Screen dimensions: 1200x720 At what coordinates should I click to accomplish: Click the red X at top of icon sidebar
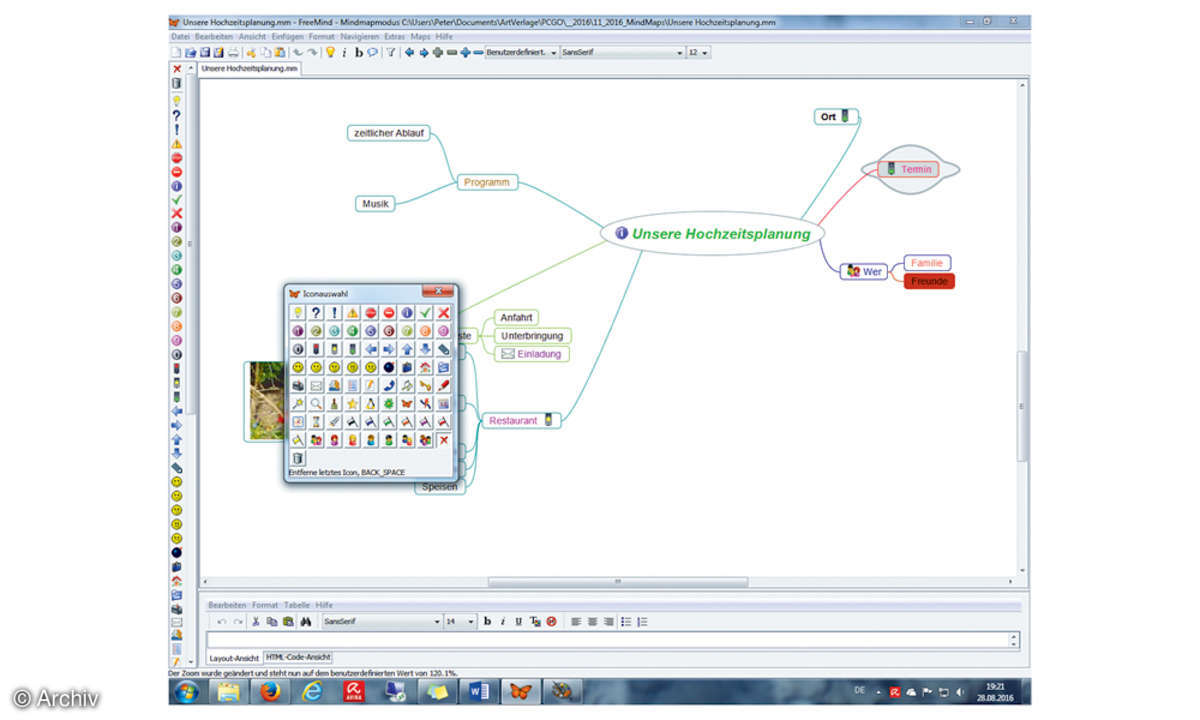177,69
